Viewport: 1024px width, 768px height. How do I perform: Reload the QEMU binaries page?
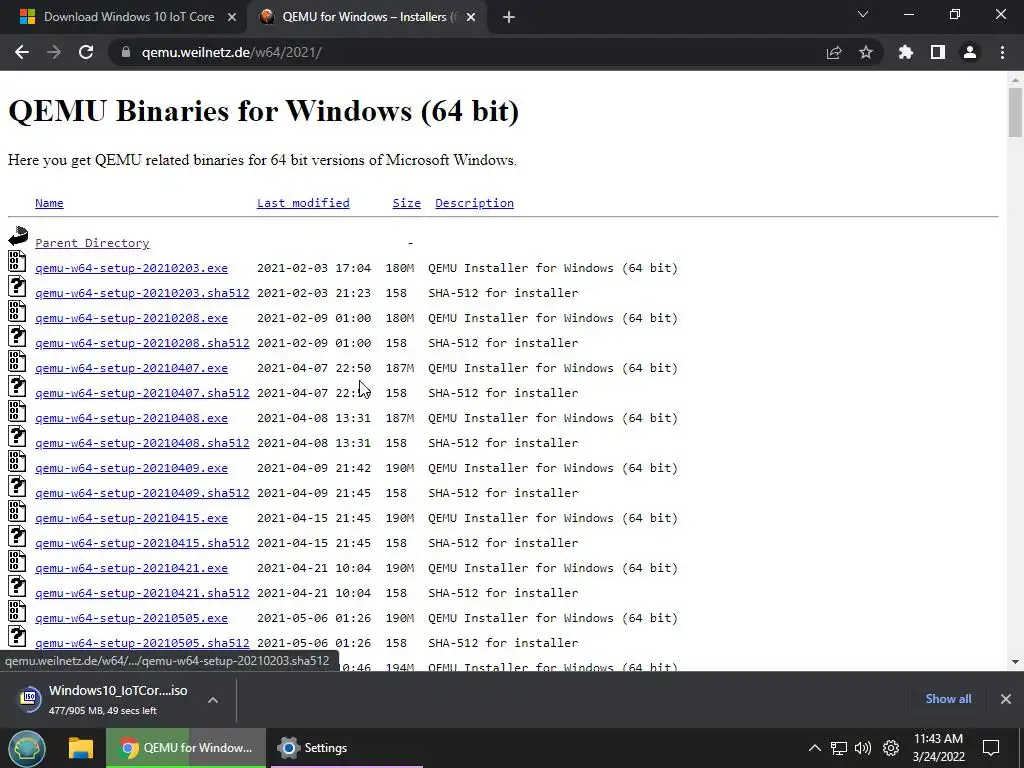click(x=86, y=52)
